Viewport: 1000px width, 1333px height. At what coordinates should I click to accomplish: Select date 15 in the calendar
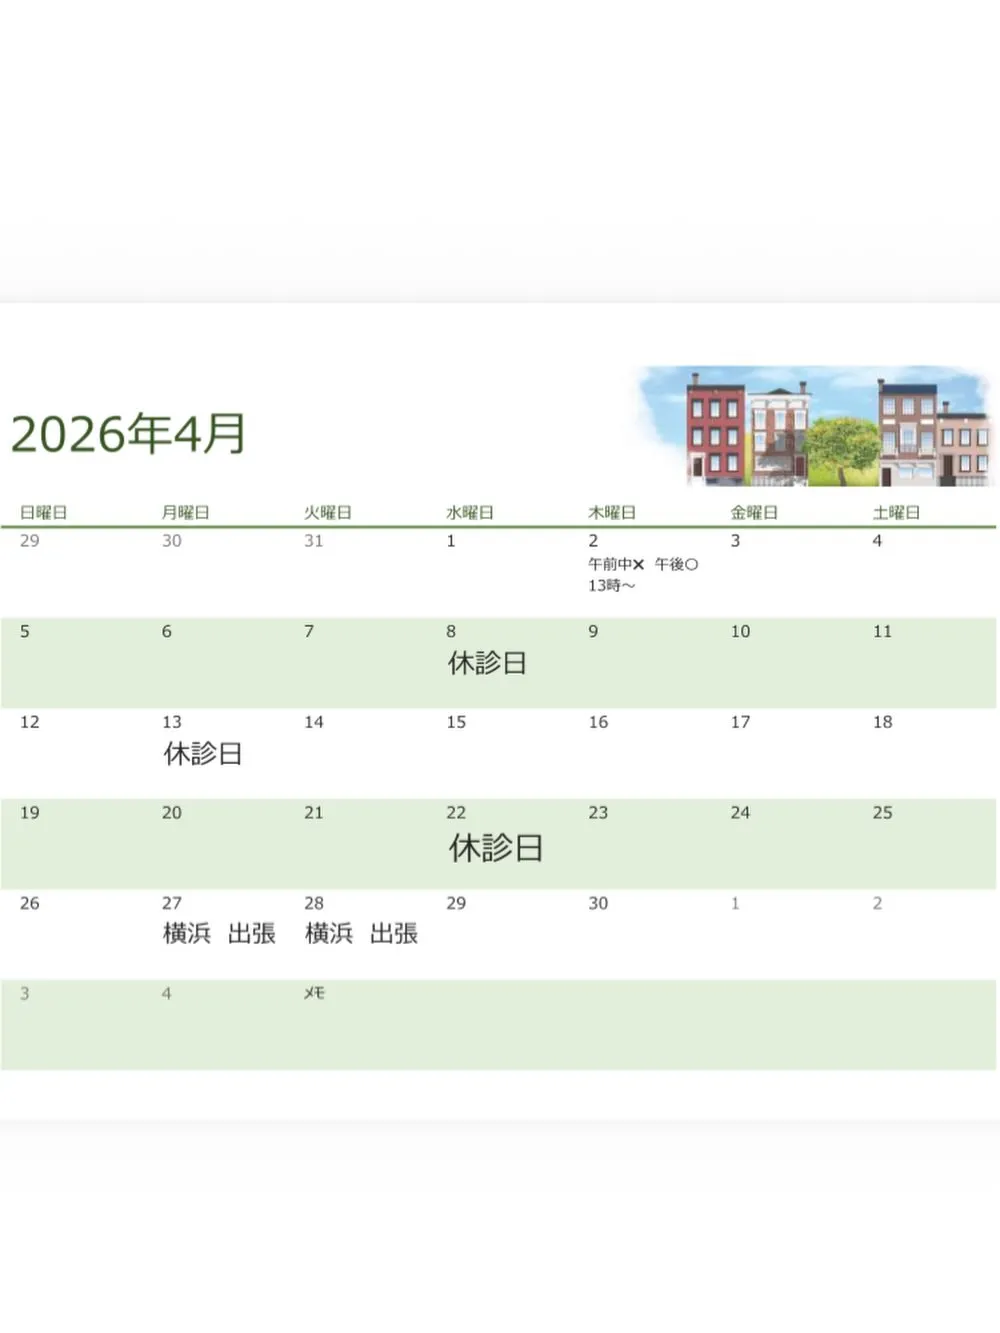tap(456, 722)
